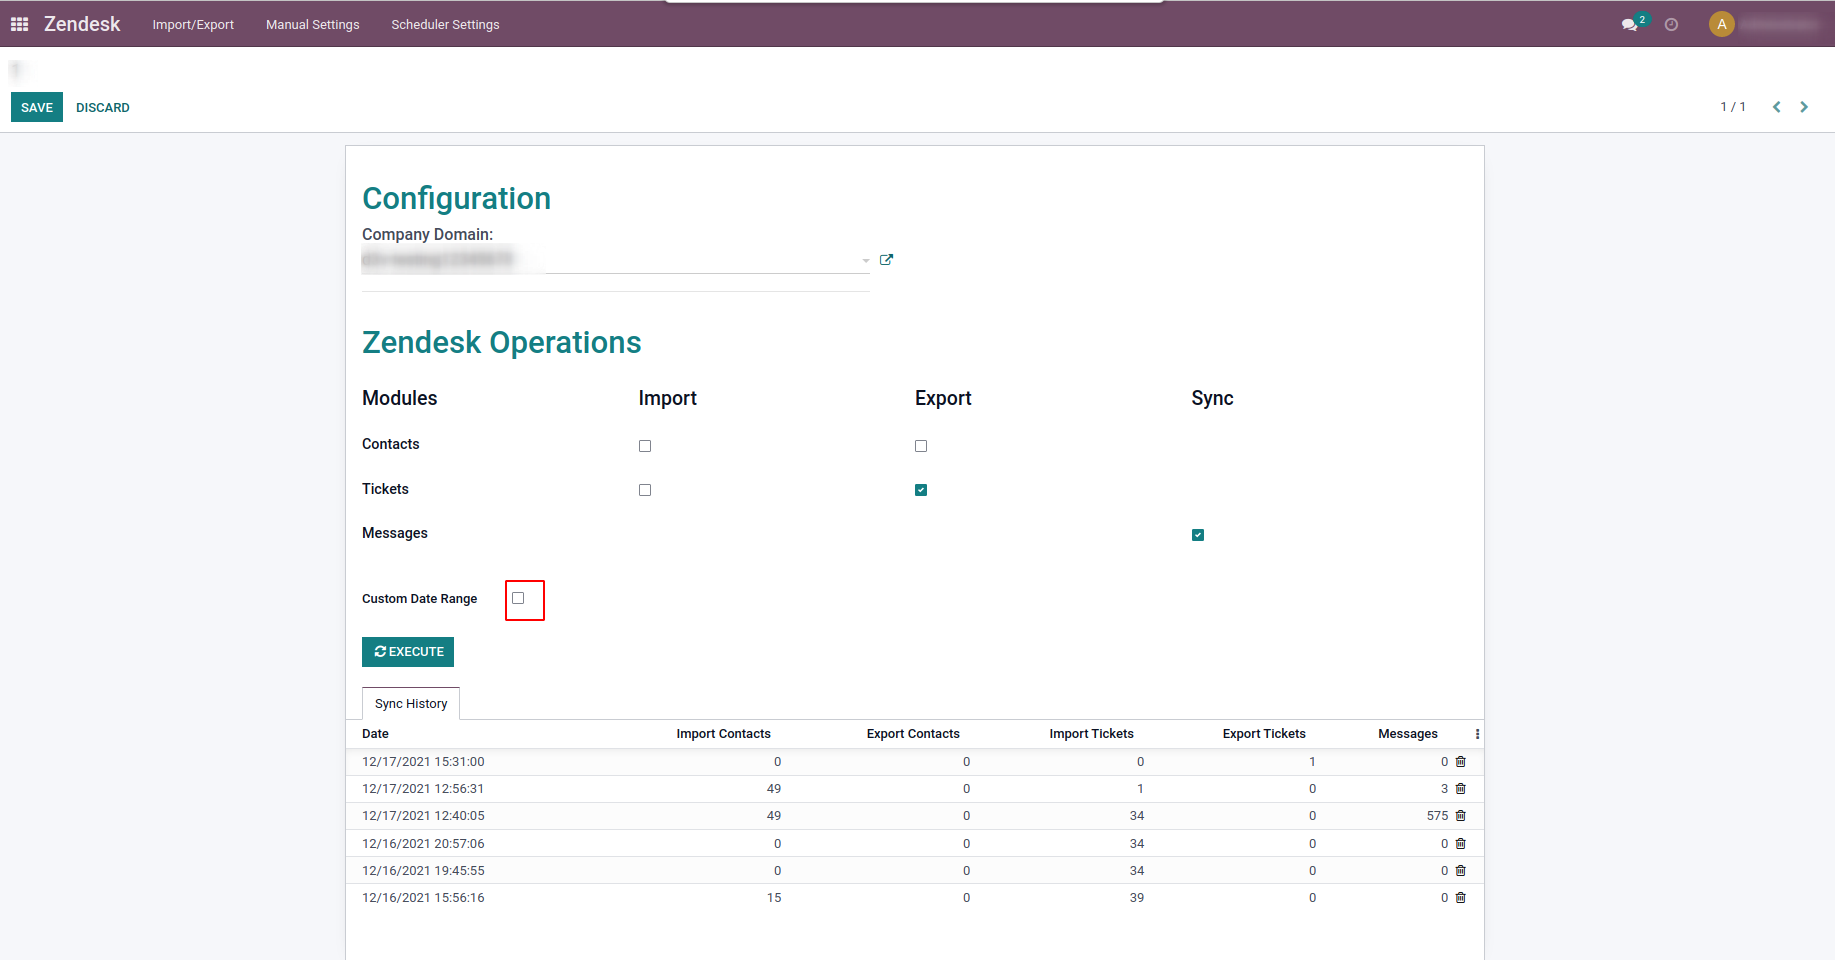Go to previous record arrow
Viewport: 1835px width, 960px height.
[1777, 107]
